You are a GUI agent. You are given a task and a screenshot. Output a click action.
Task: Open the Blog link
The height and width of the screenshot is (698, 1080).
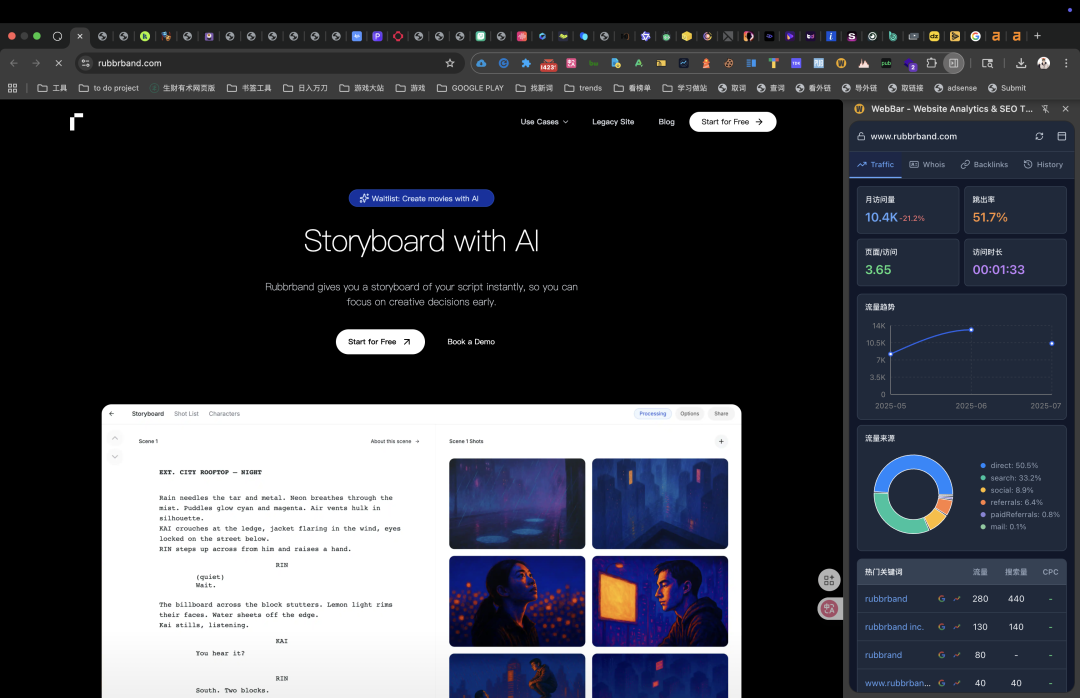point(666,122)
